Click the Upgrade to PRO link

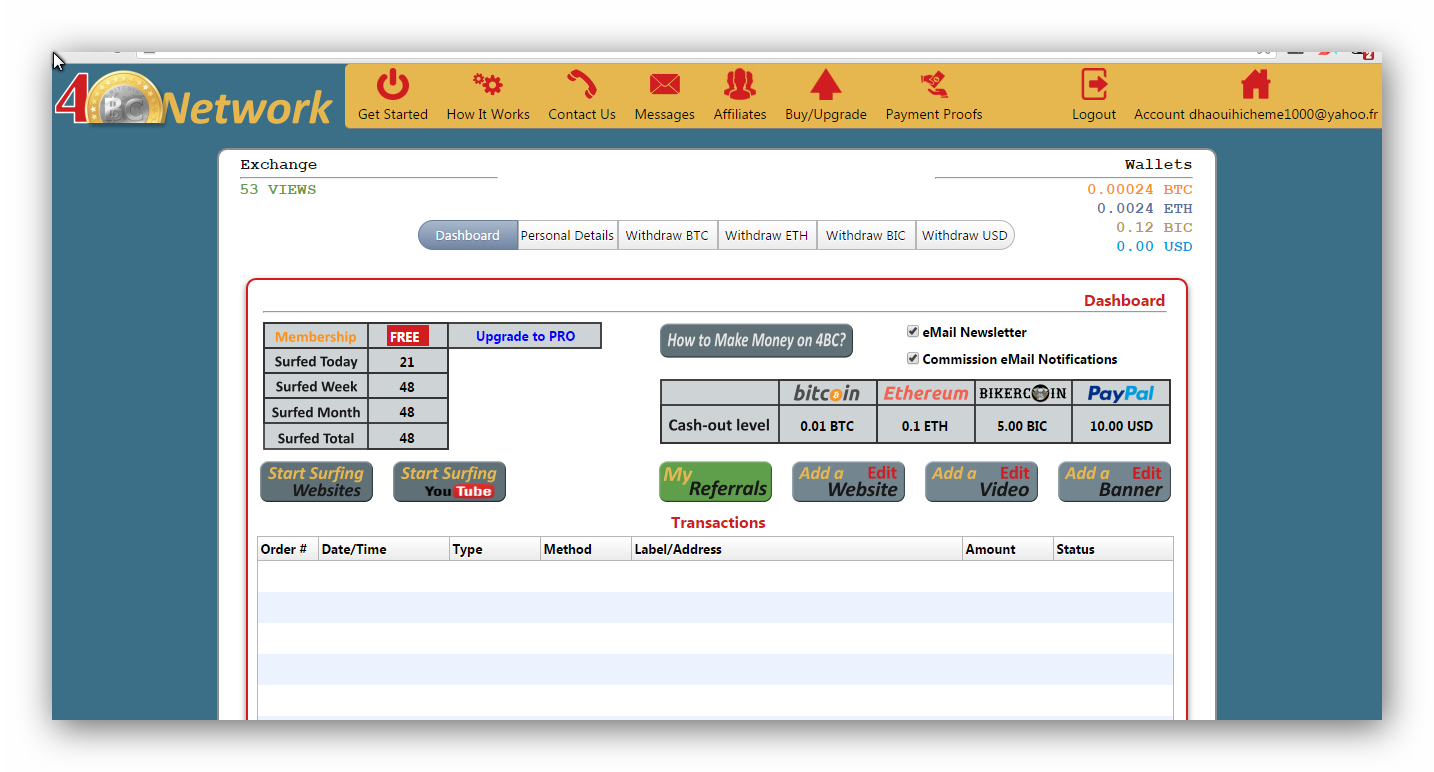click(x=525, y=336)
